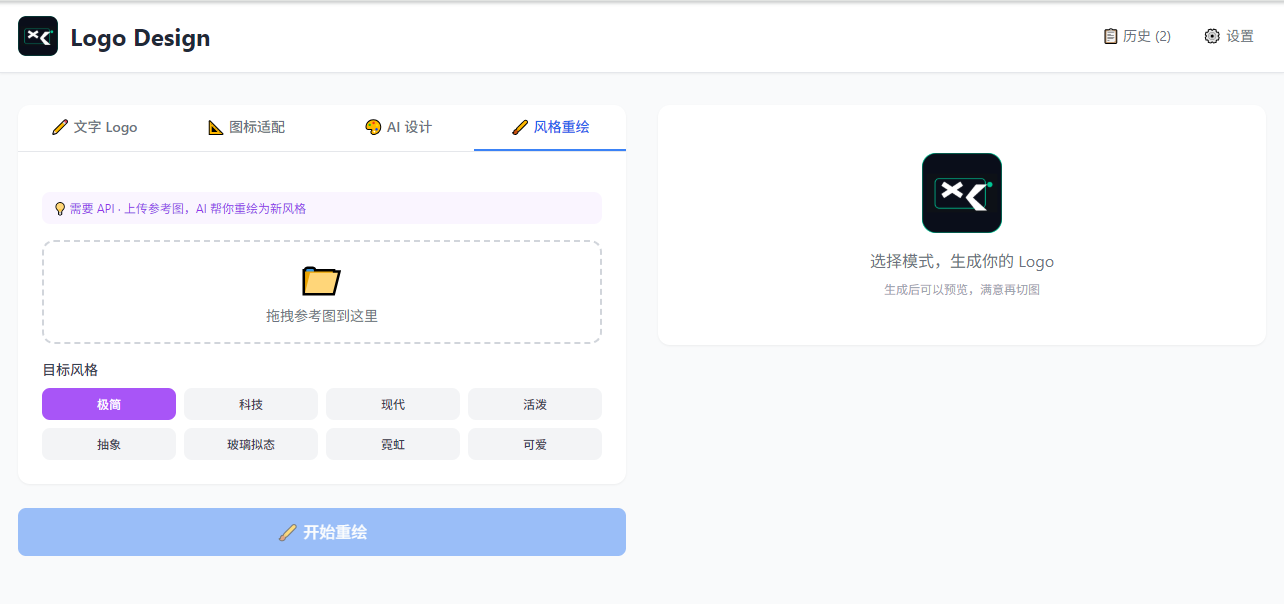Viewport: 1284px width, 604px height.
Task: Switch to the 文字 Logo tab
Action: [x=95, y=128]
